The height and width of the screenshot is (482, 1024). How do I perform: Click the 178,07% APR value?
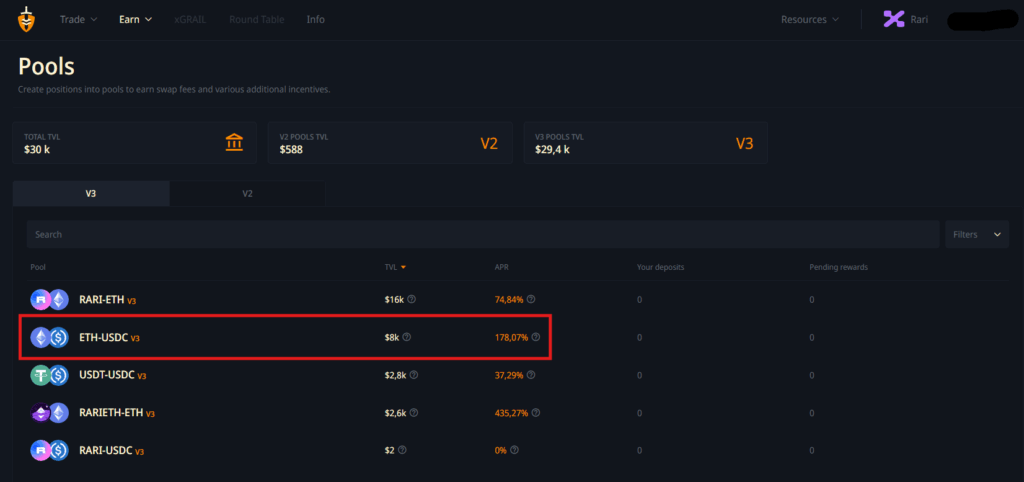(x=511, y=338)
